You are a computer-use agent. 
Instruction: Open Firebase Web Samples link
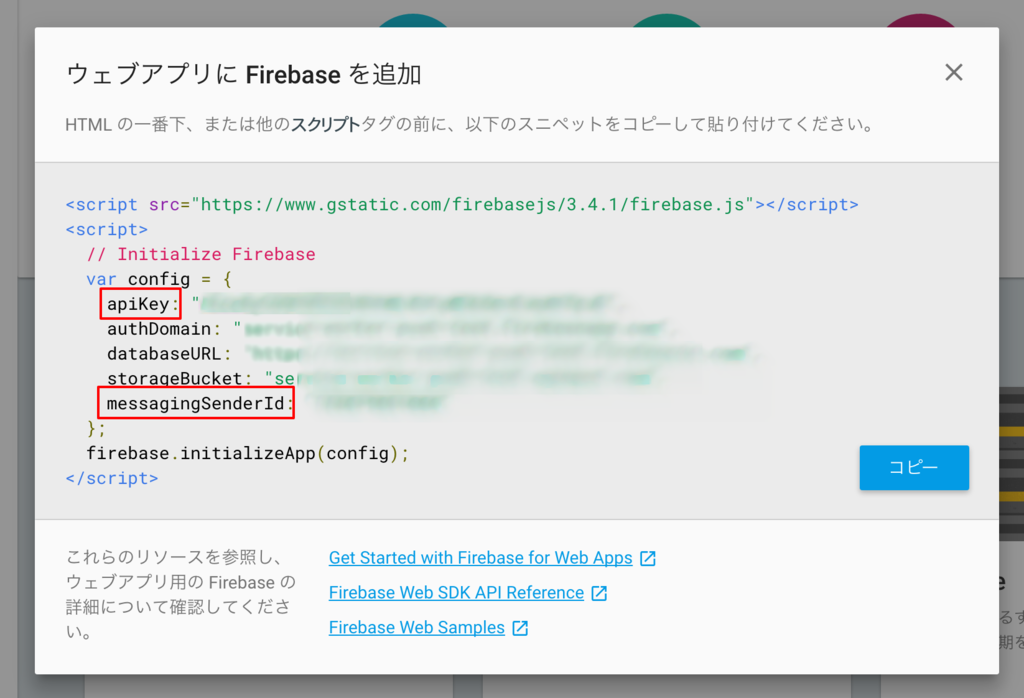pos(417,627)
